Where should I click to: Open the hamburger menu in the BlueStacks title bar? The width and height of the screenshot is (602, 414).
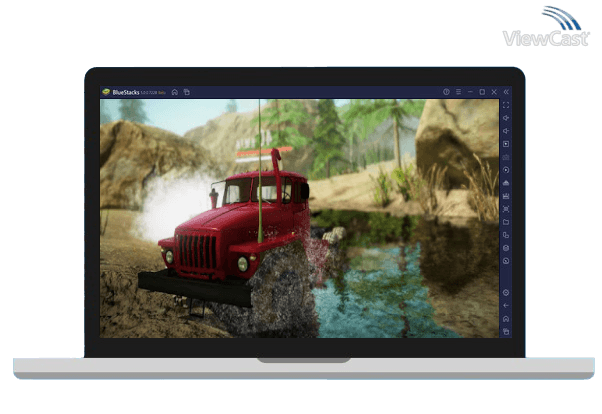[458, 92]
